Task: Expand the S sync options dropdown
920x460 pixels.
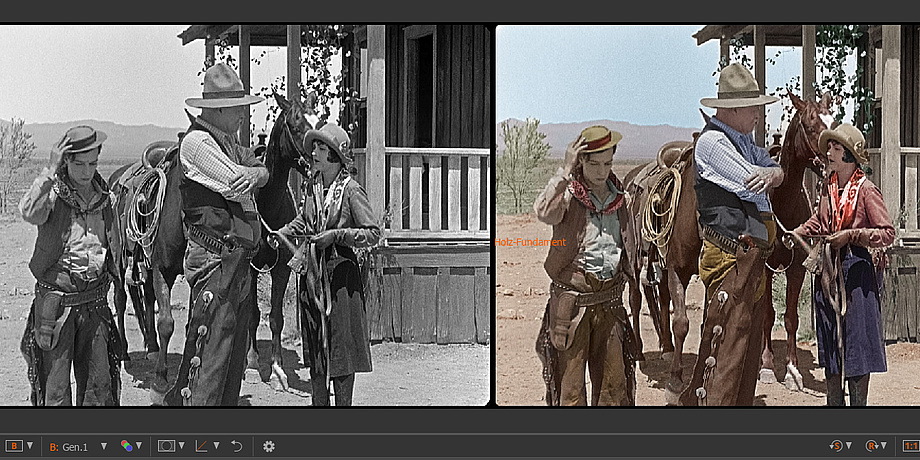Action: [x=850, y=446]
